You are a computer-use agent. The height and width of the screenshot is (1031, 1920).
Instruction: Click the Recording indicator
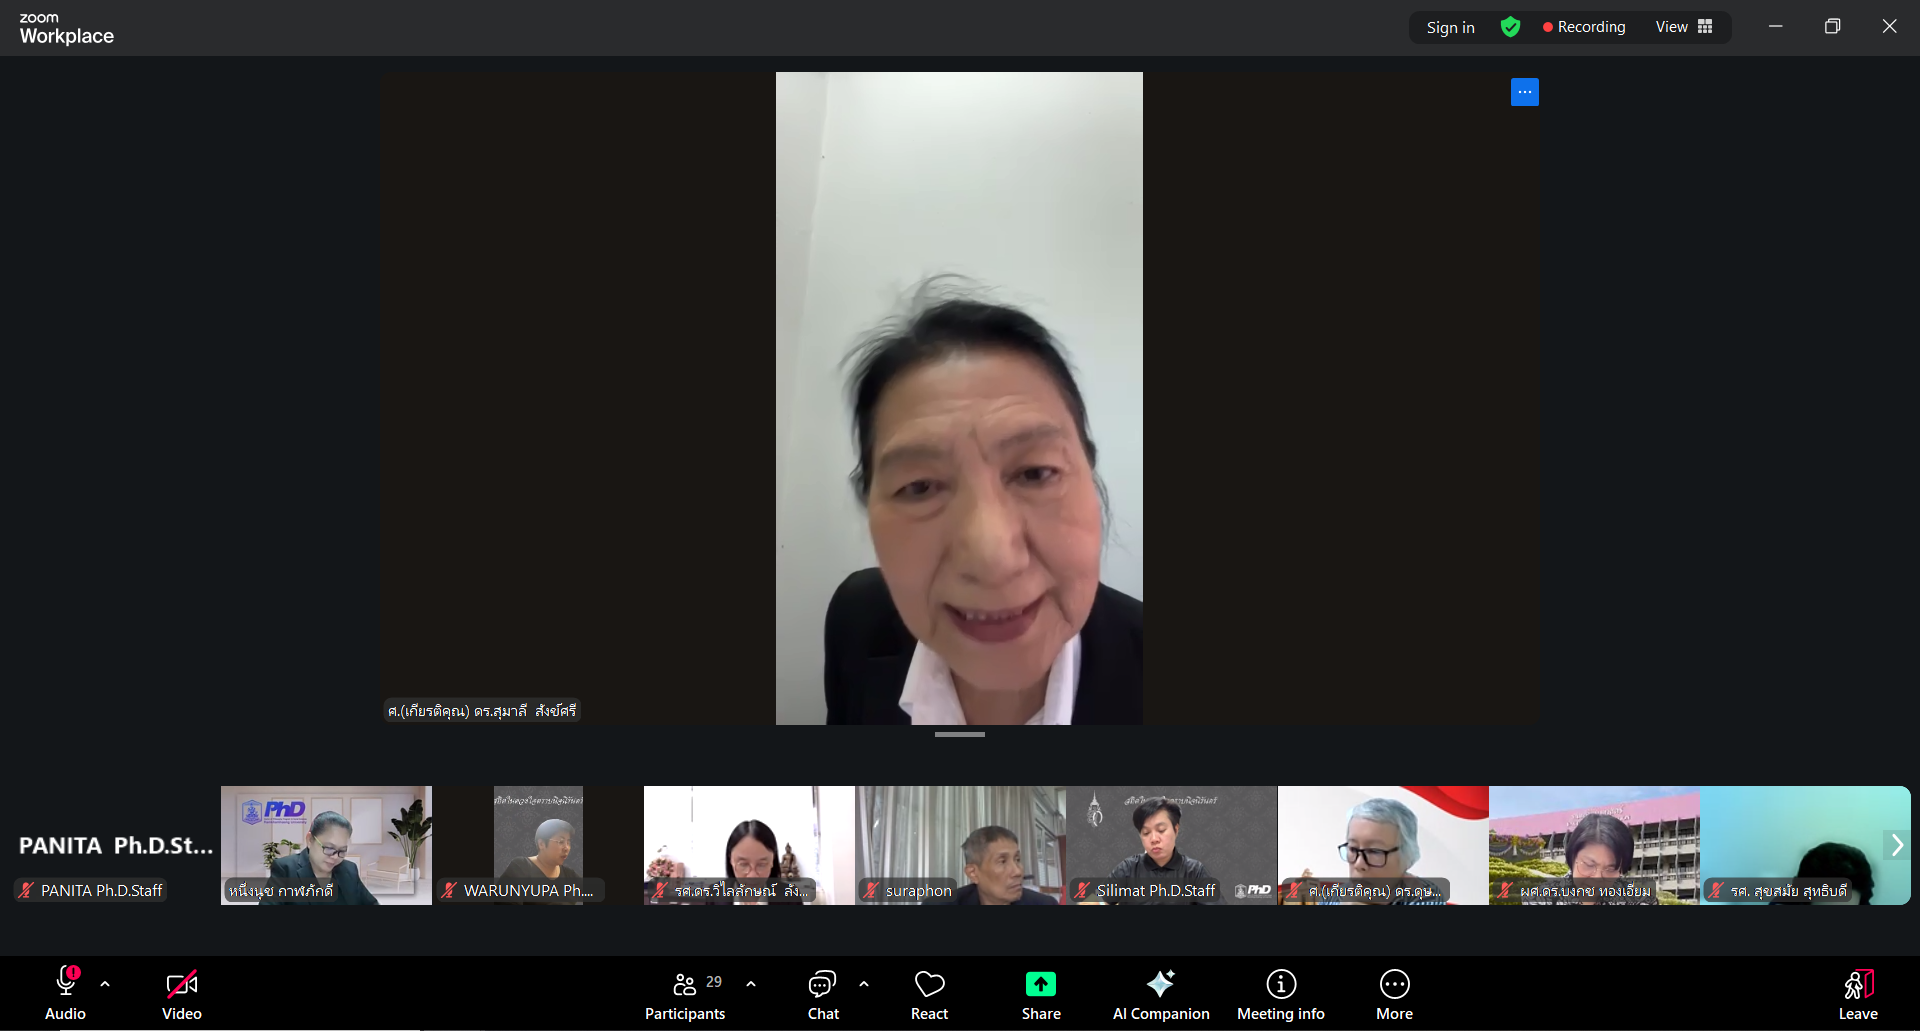tap(1584, 27)
